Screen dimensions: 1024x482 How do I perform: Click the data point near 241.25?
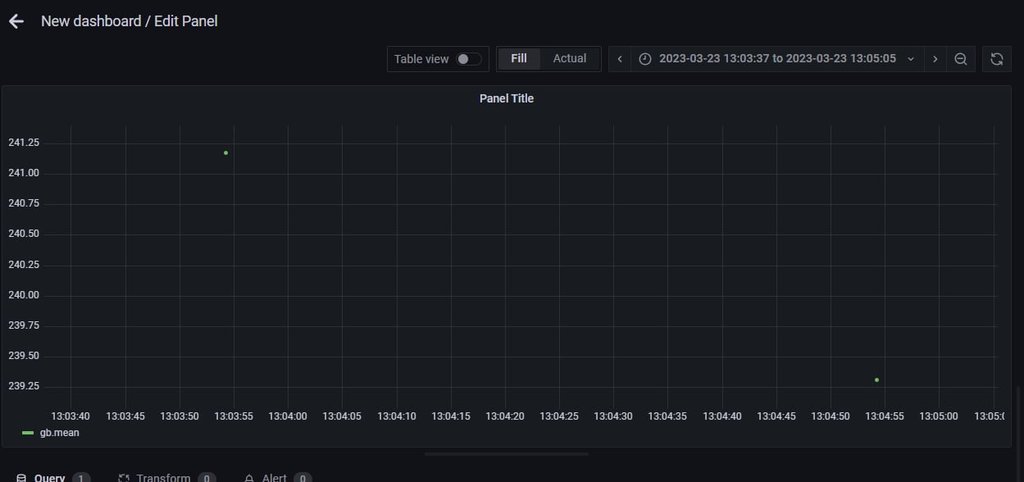(x=226, y=153)
